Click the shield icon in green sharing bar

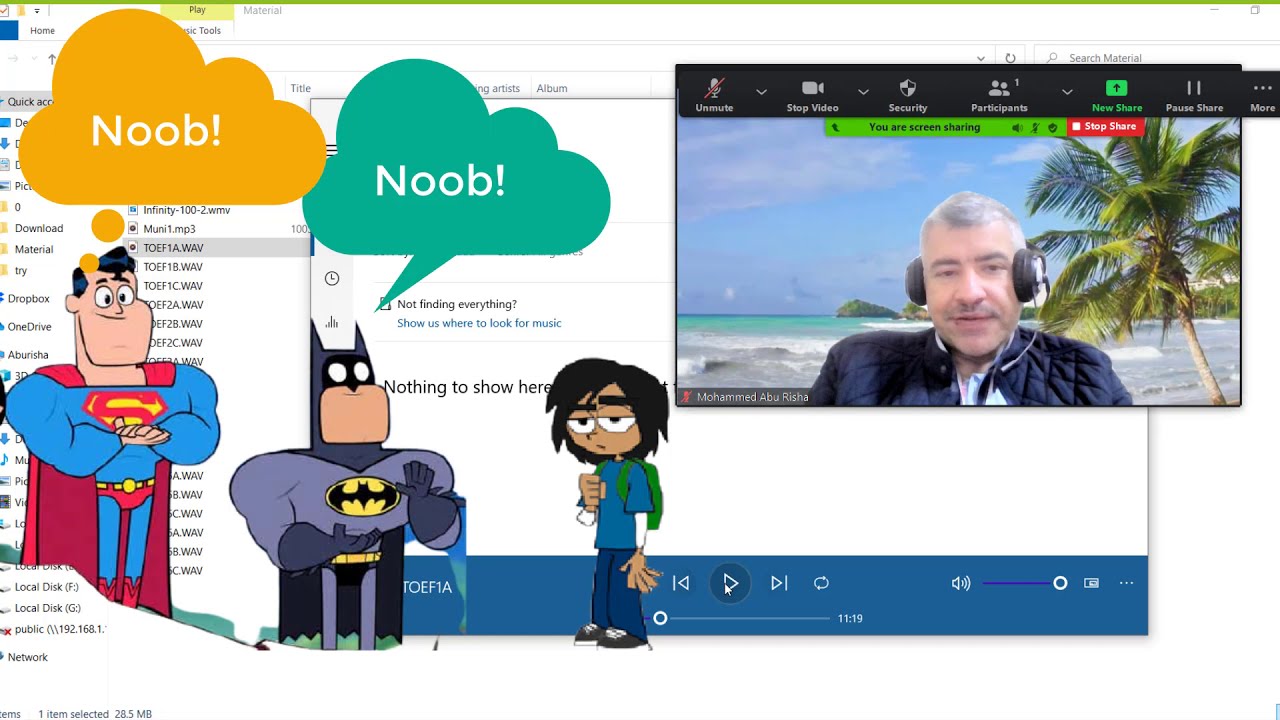[1052, 128]
